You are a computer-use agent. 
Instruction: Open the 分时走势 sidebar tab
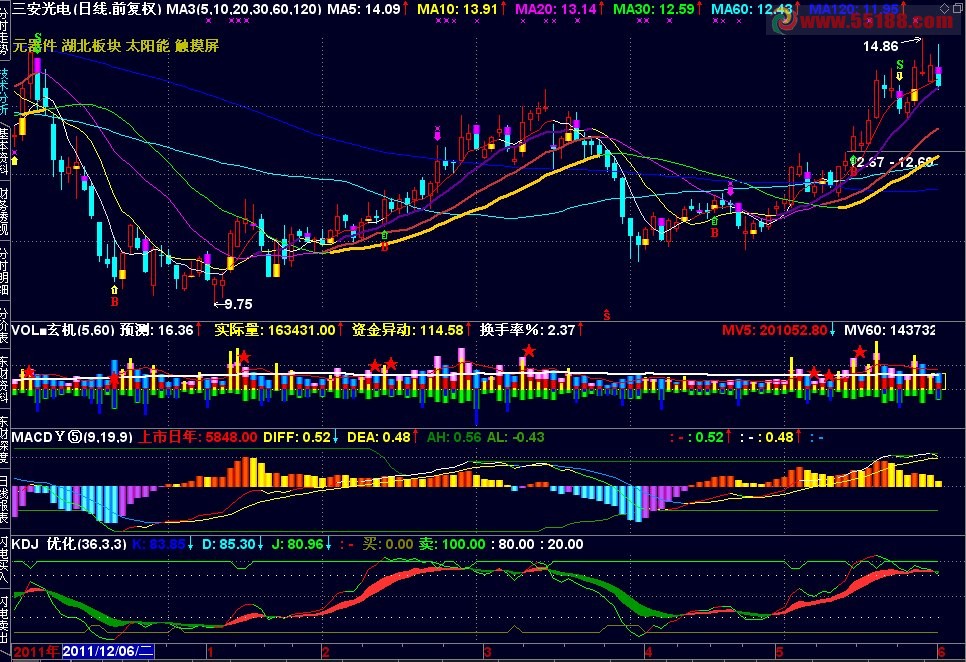pyautogui.click(x=4, y=30)
